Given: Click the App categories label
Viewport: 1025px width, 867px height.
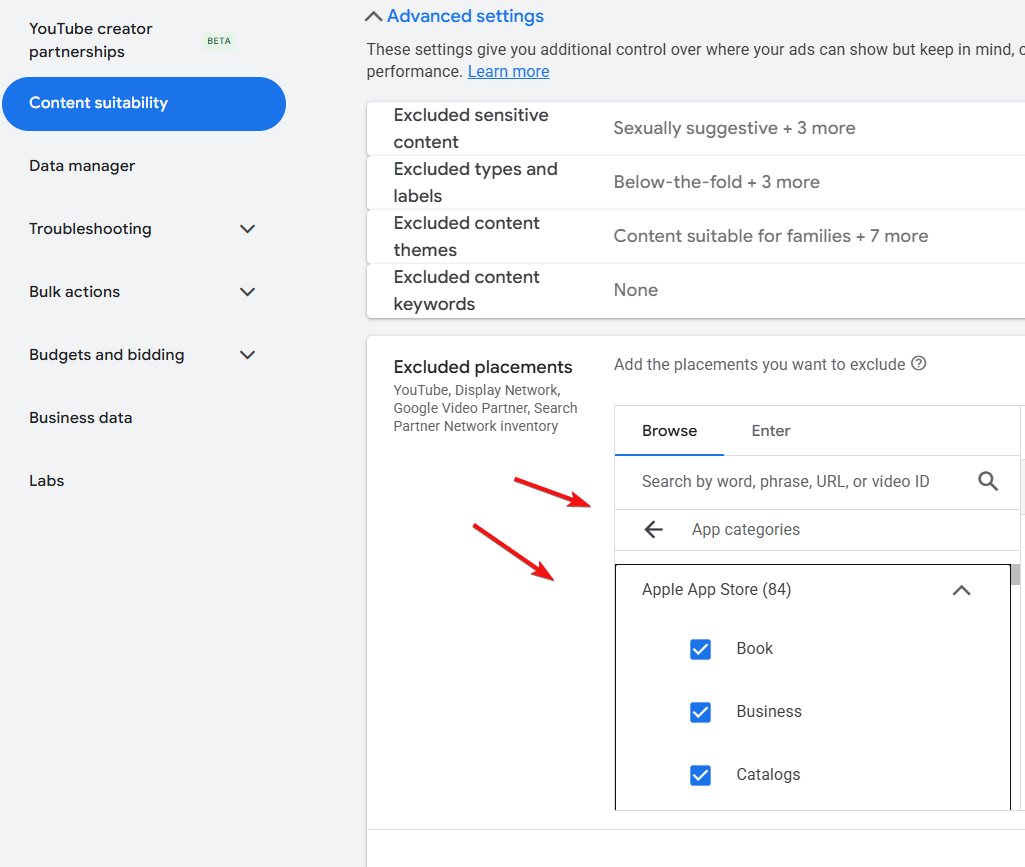Looking at the screenshot, I should tap(746, 530).
